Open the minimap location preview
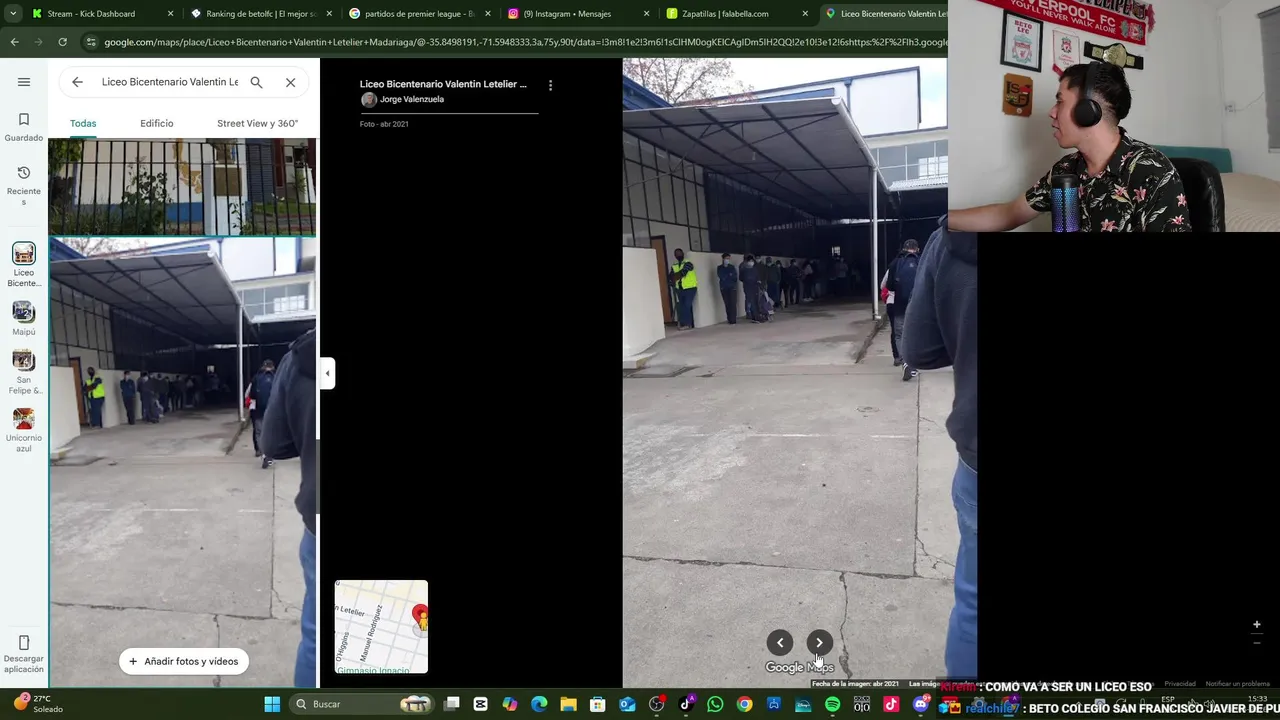 click(x=381, y=627)
